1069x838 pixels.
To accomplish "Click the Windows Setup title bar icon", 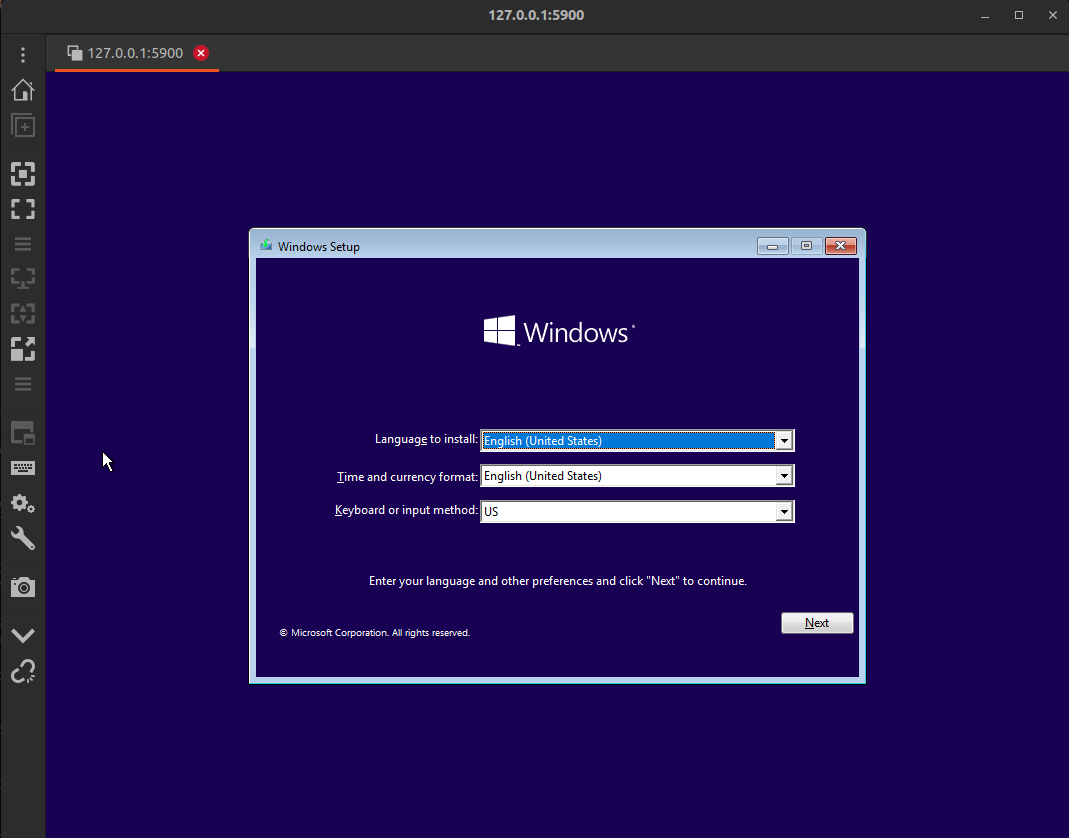I will click(266, 246).
